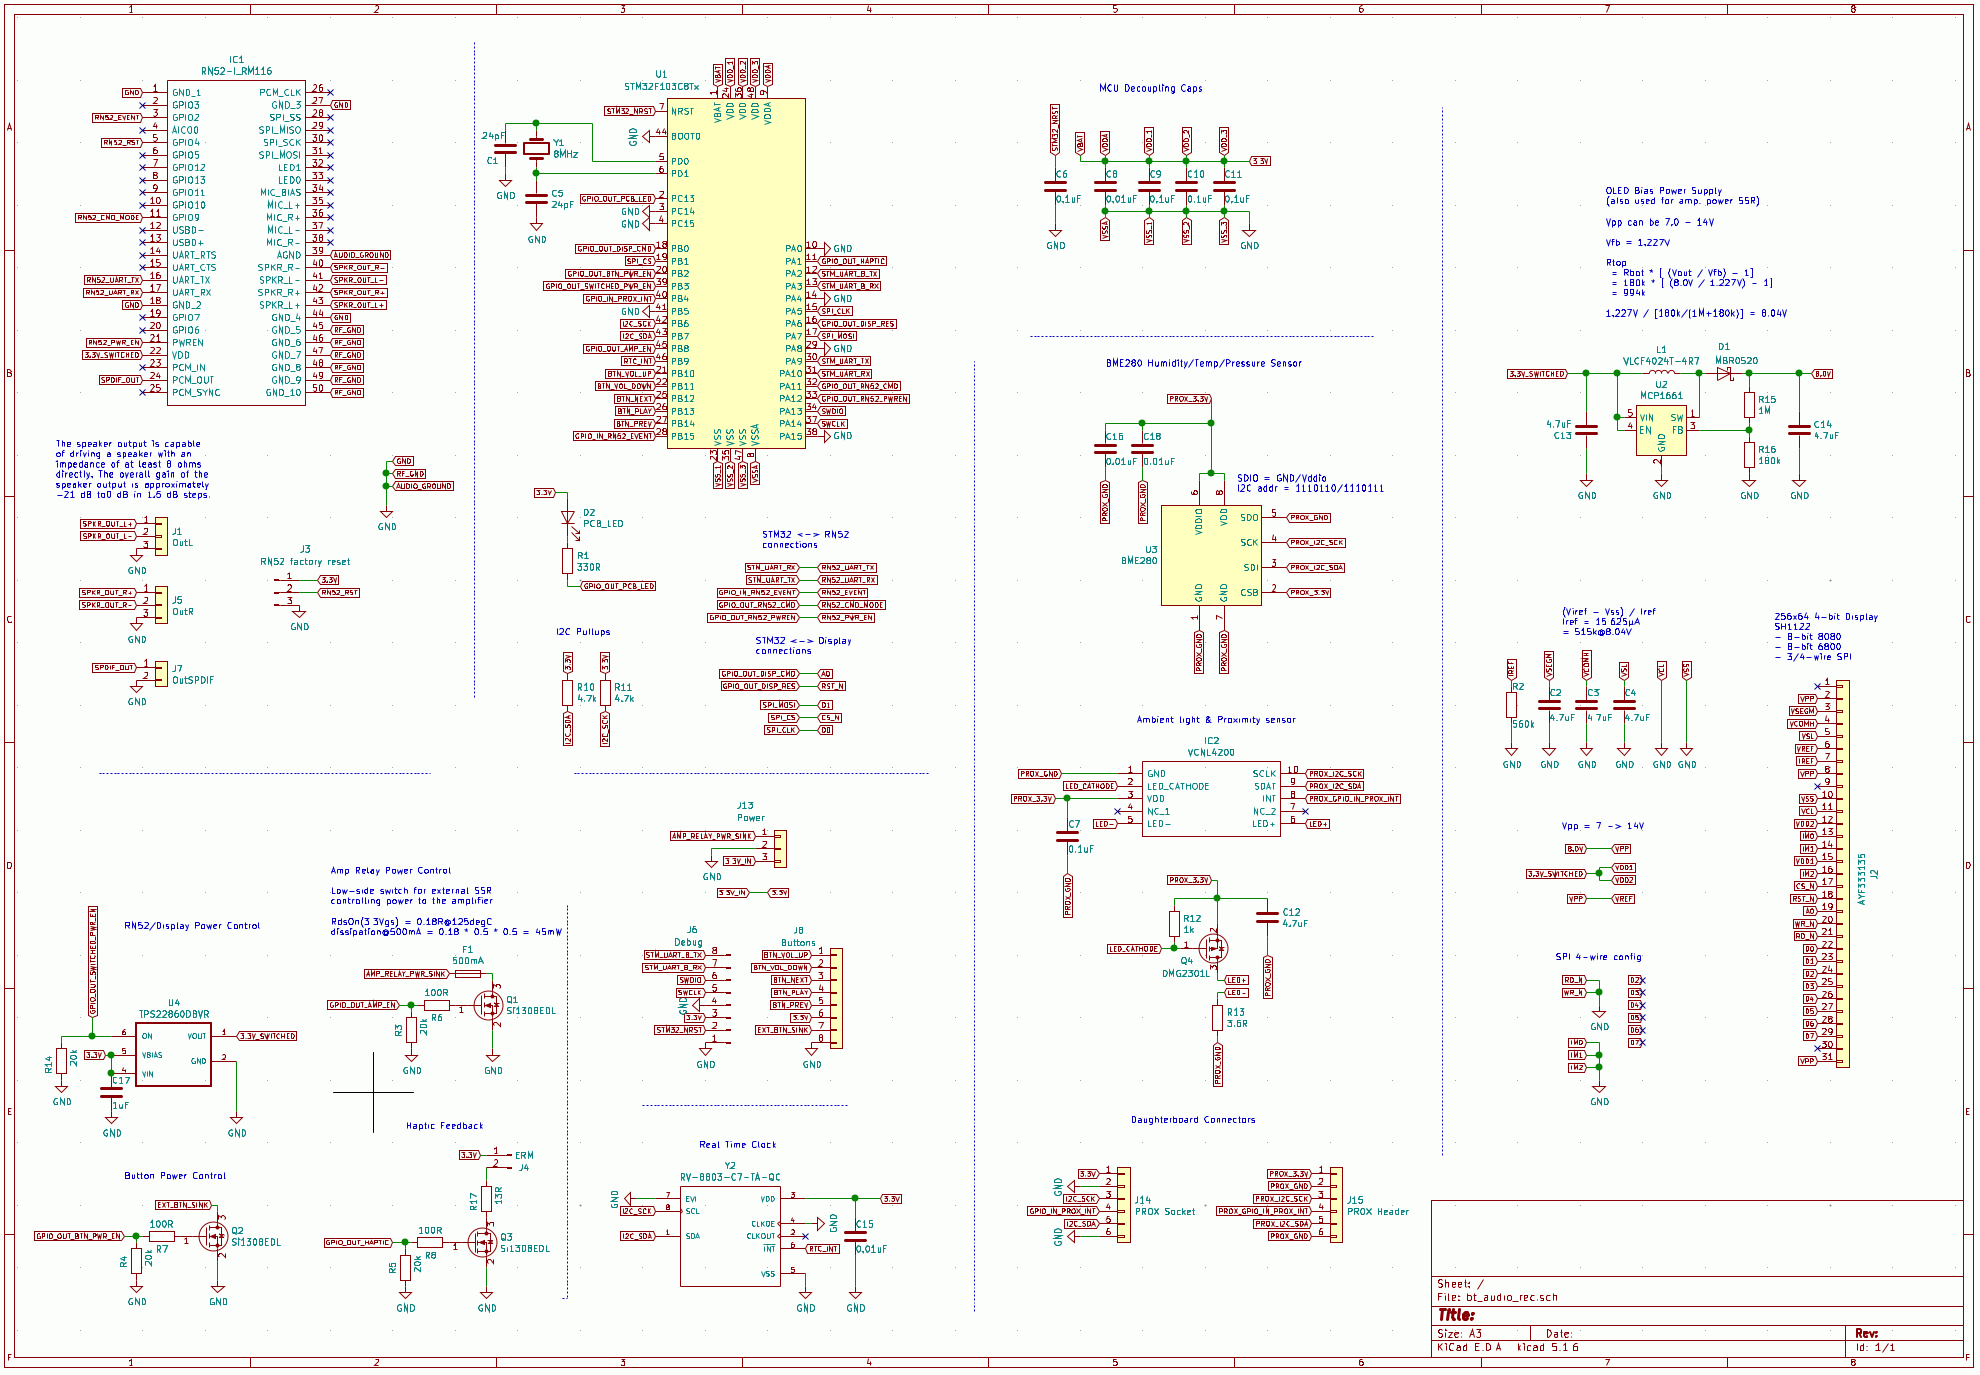1980x1375 pixels.
Task: Click the "MCU Decoupling Caps" text label
Action: pyautogui.click(x=1150, y=88)
